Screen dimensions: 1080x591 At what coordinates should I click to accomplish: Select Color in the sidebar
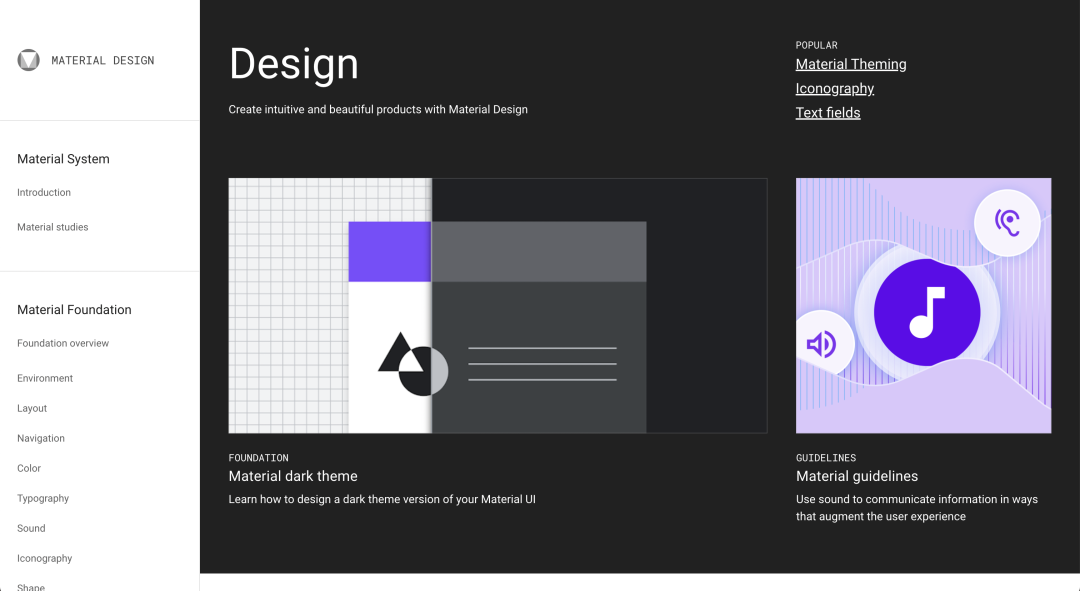(29, 468)
